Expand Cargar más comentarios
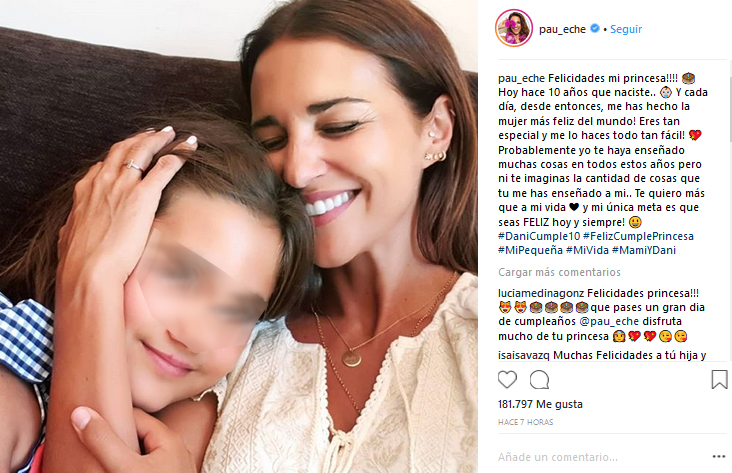The height and width of the screenshot is (473, 732). point(559,272)
